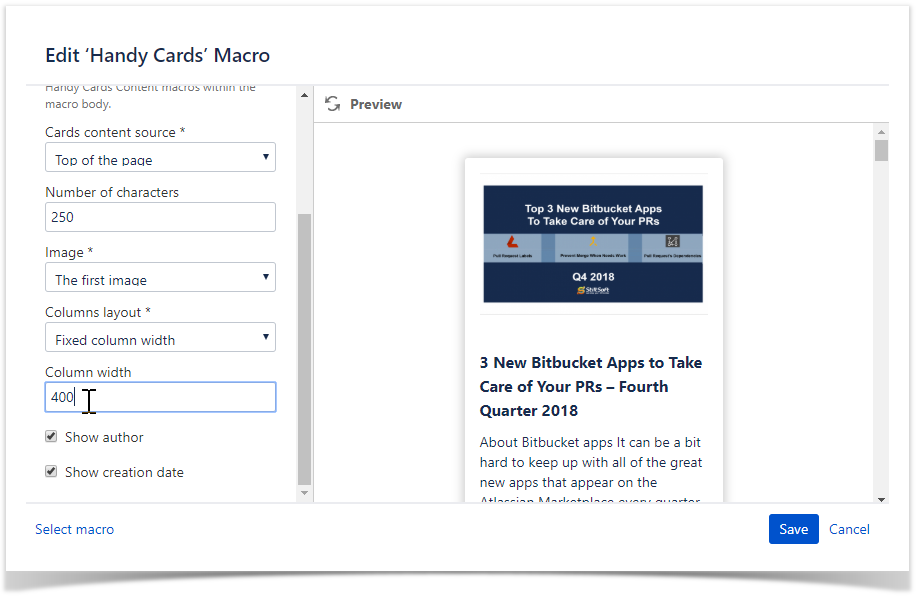Screen dimensions: 923x600
Task: Click the up arrow of the settings panel scrollbar
Action: (305, 95)
